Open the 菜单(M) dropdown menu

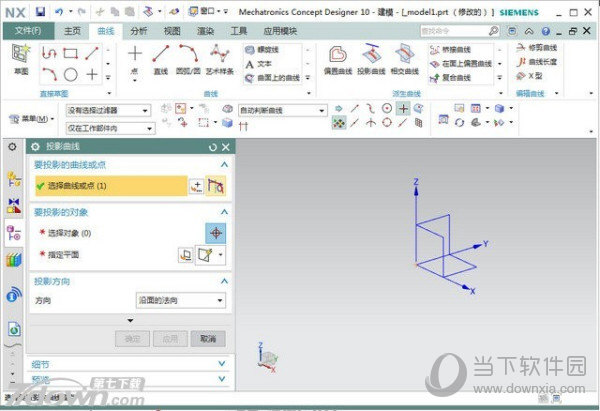pyautogui.click(x=32, y=119)
